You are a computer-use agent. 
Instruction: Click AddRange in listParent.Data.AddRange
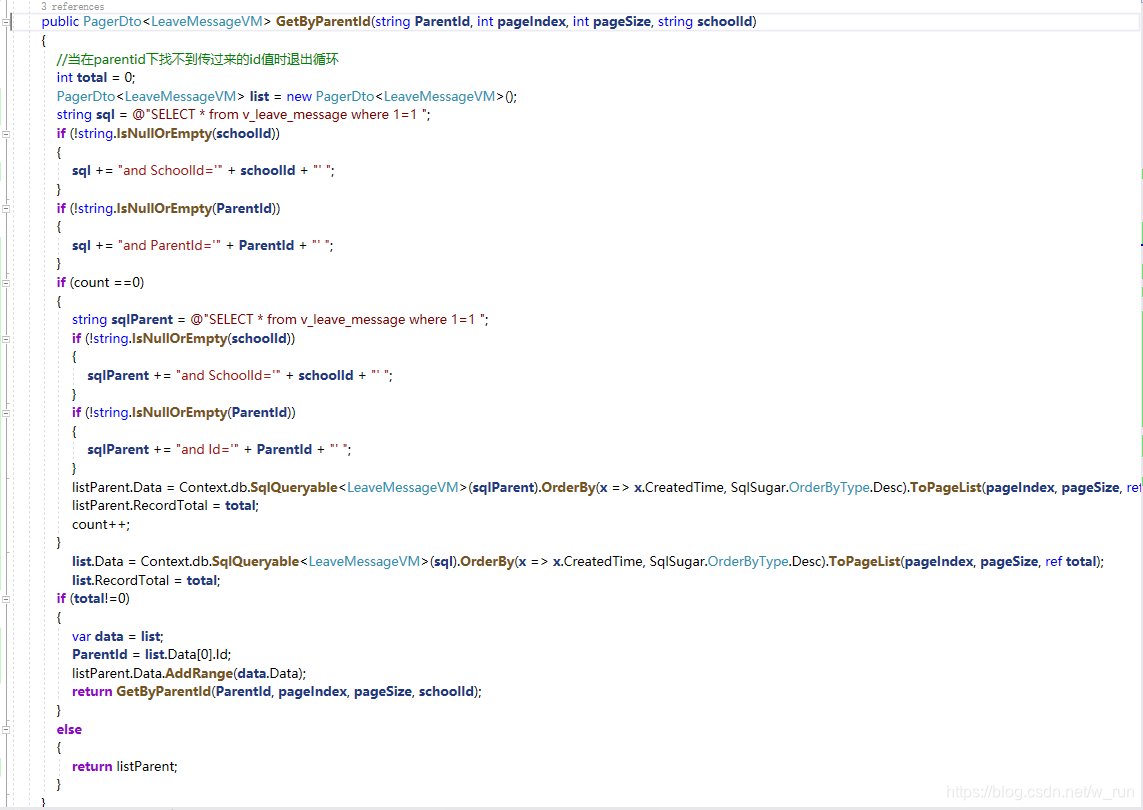(199, 674)
